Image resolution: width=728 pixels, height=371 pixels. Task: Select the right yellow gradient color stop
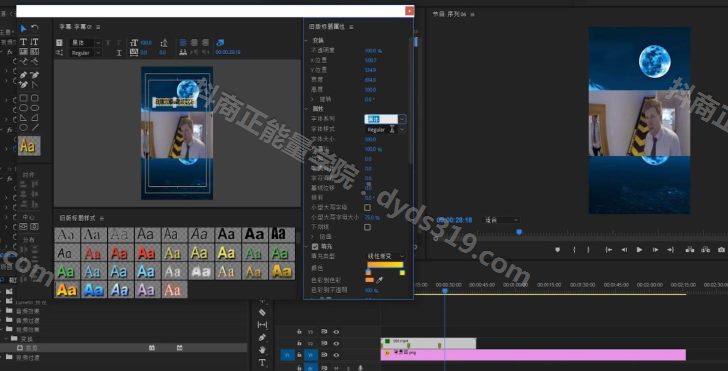coord(402,273)
